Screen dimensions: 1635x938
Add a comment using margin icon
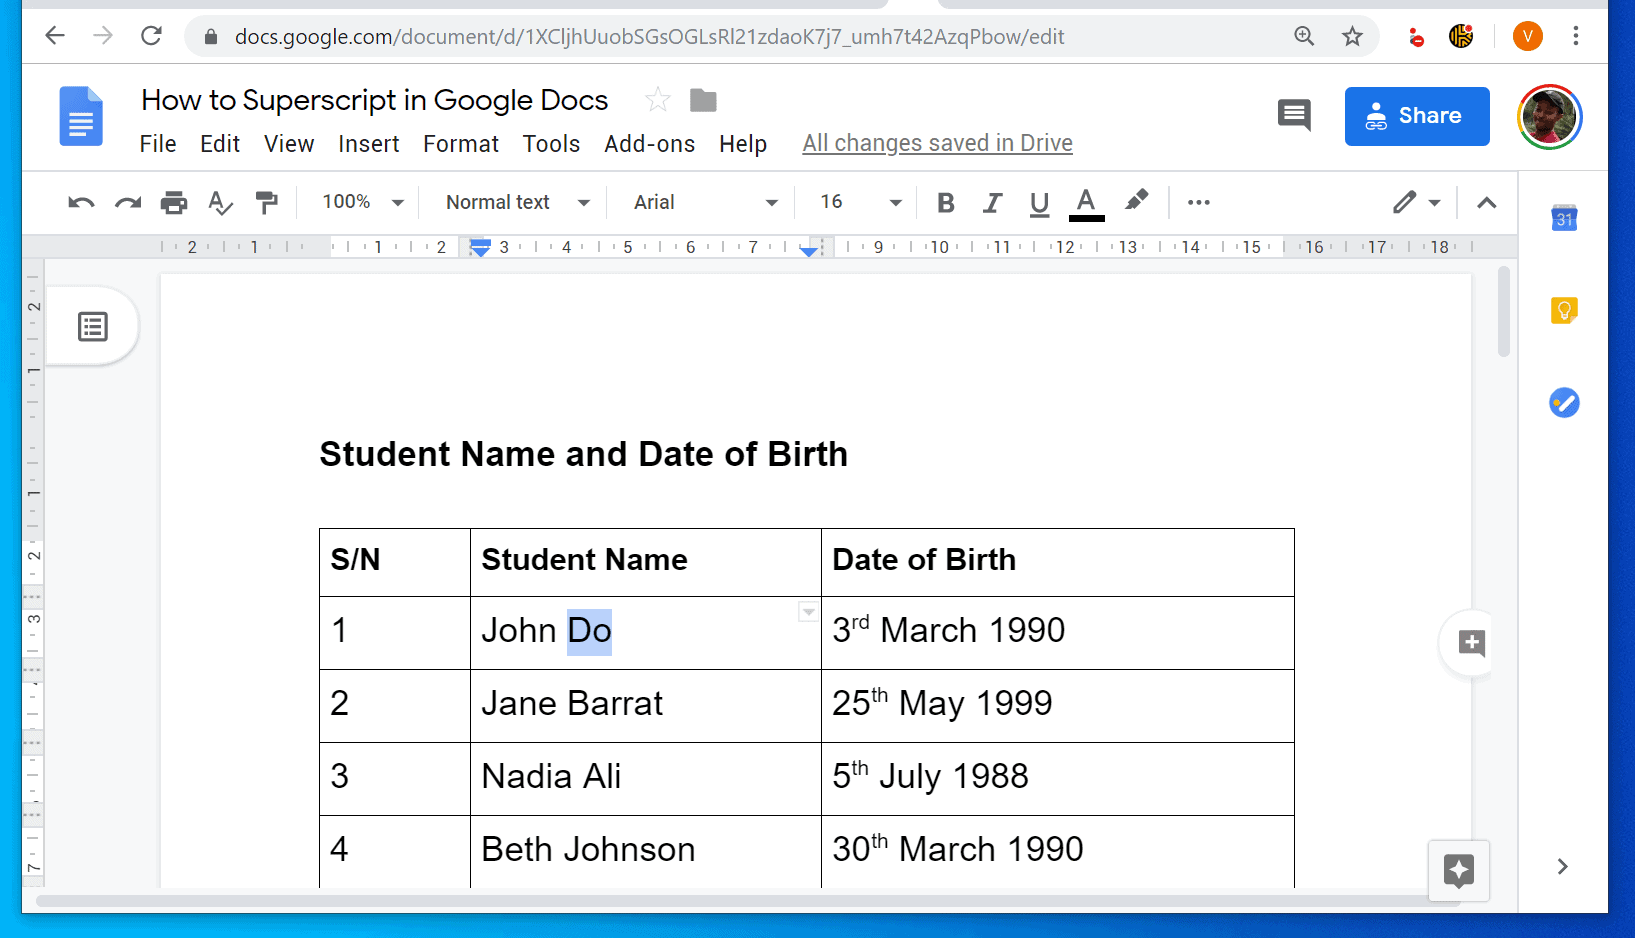pos(1471,643)
